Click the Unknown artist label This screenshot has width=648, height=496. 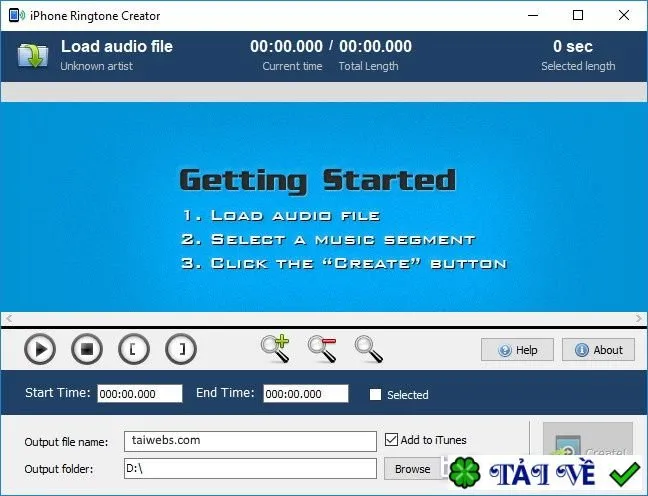click(97, 66)
